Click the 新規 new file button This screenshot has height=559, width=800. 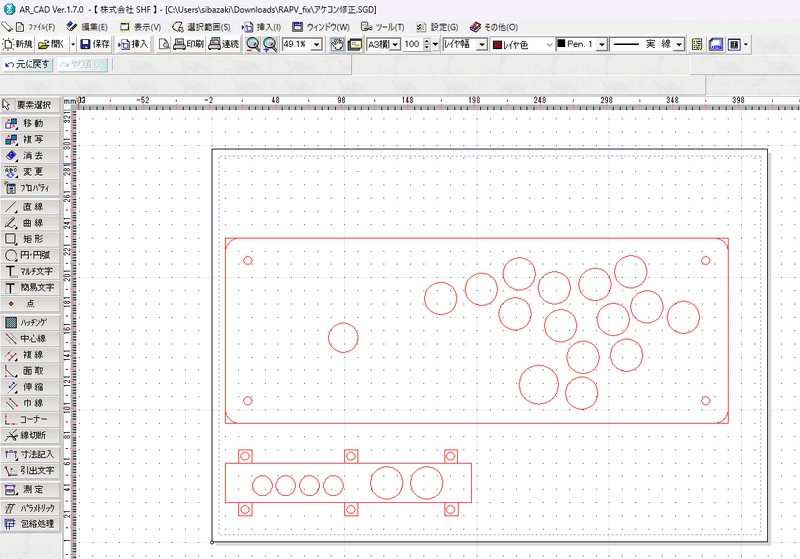click(17, 44)
